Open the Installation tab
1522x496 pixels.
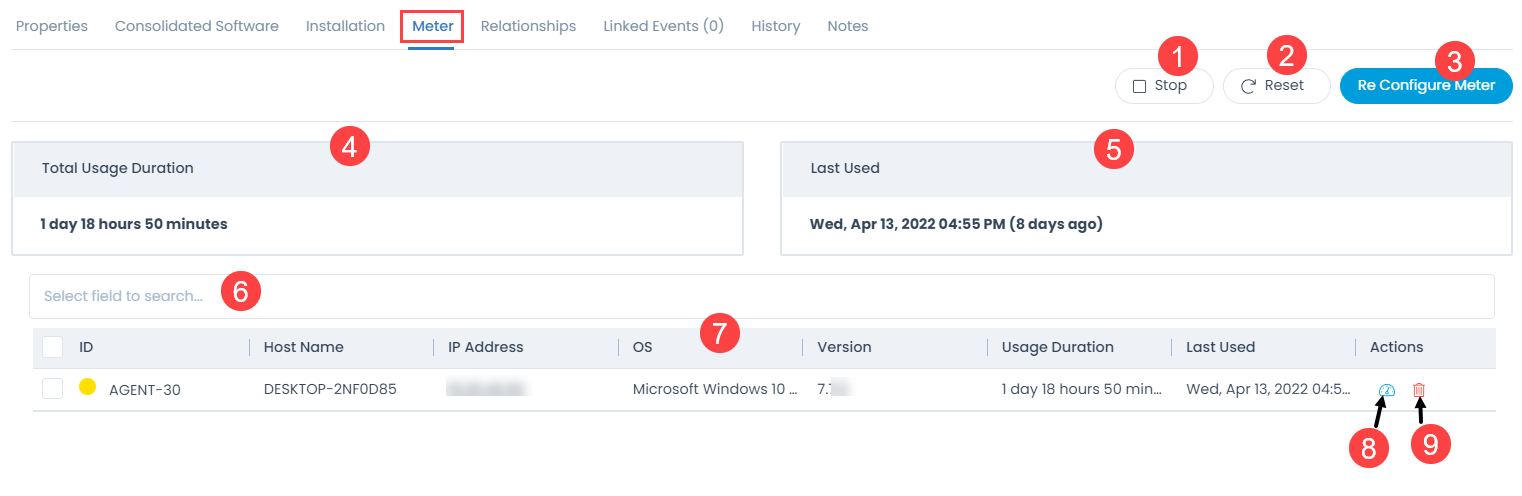tap(345, 26)
